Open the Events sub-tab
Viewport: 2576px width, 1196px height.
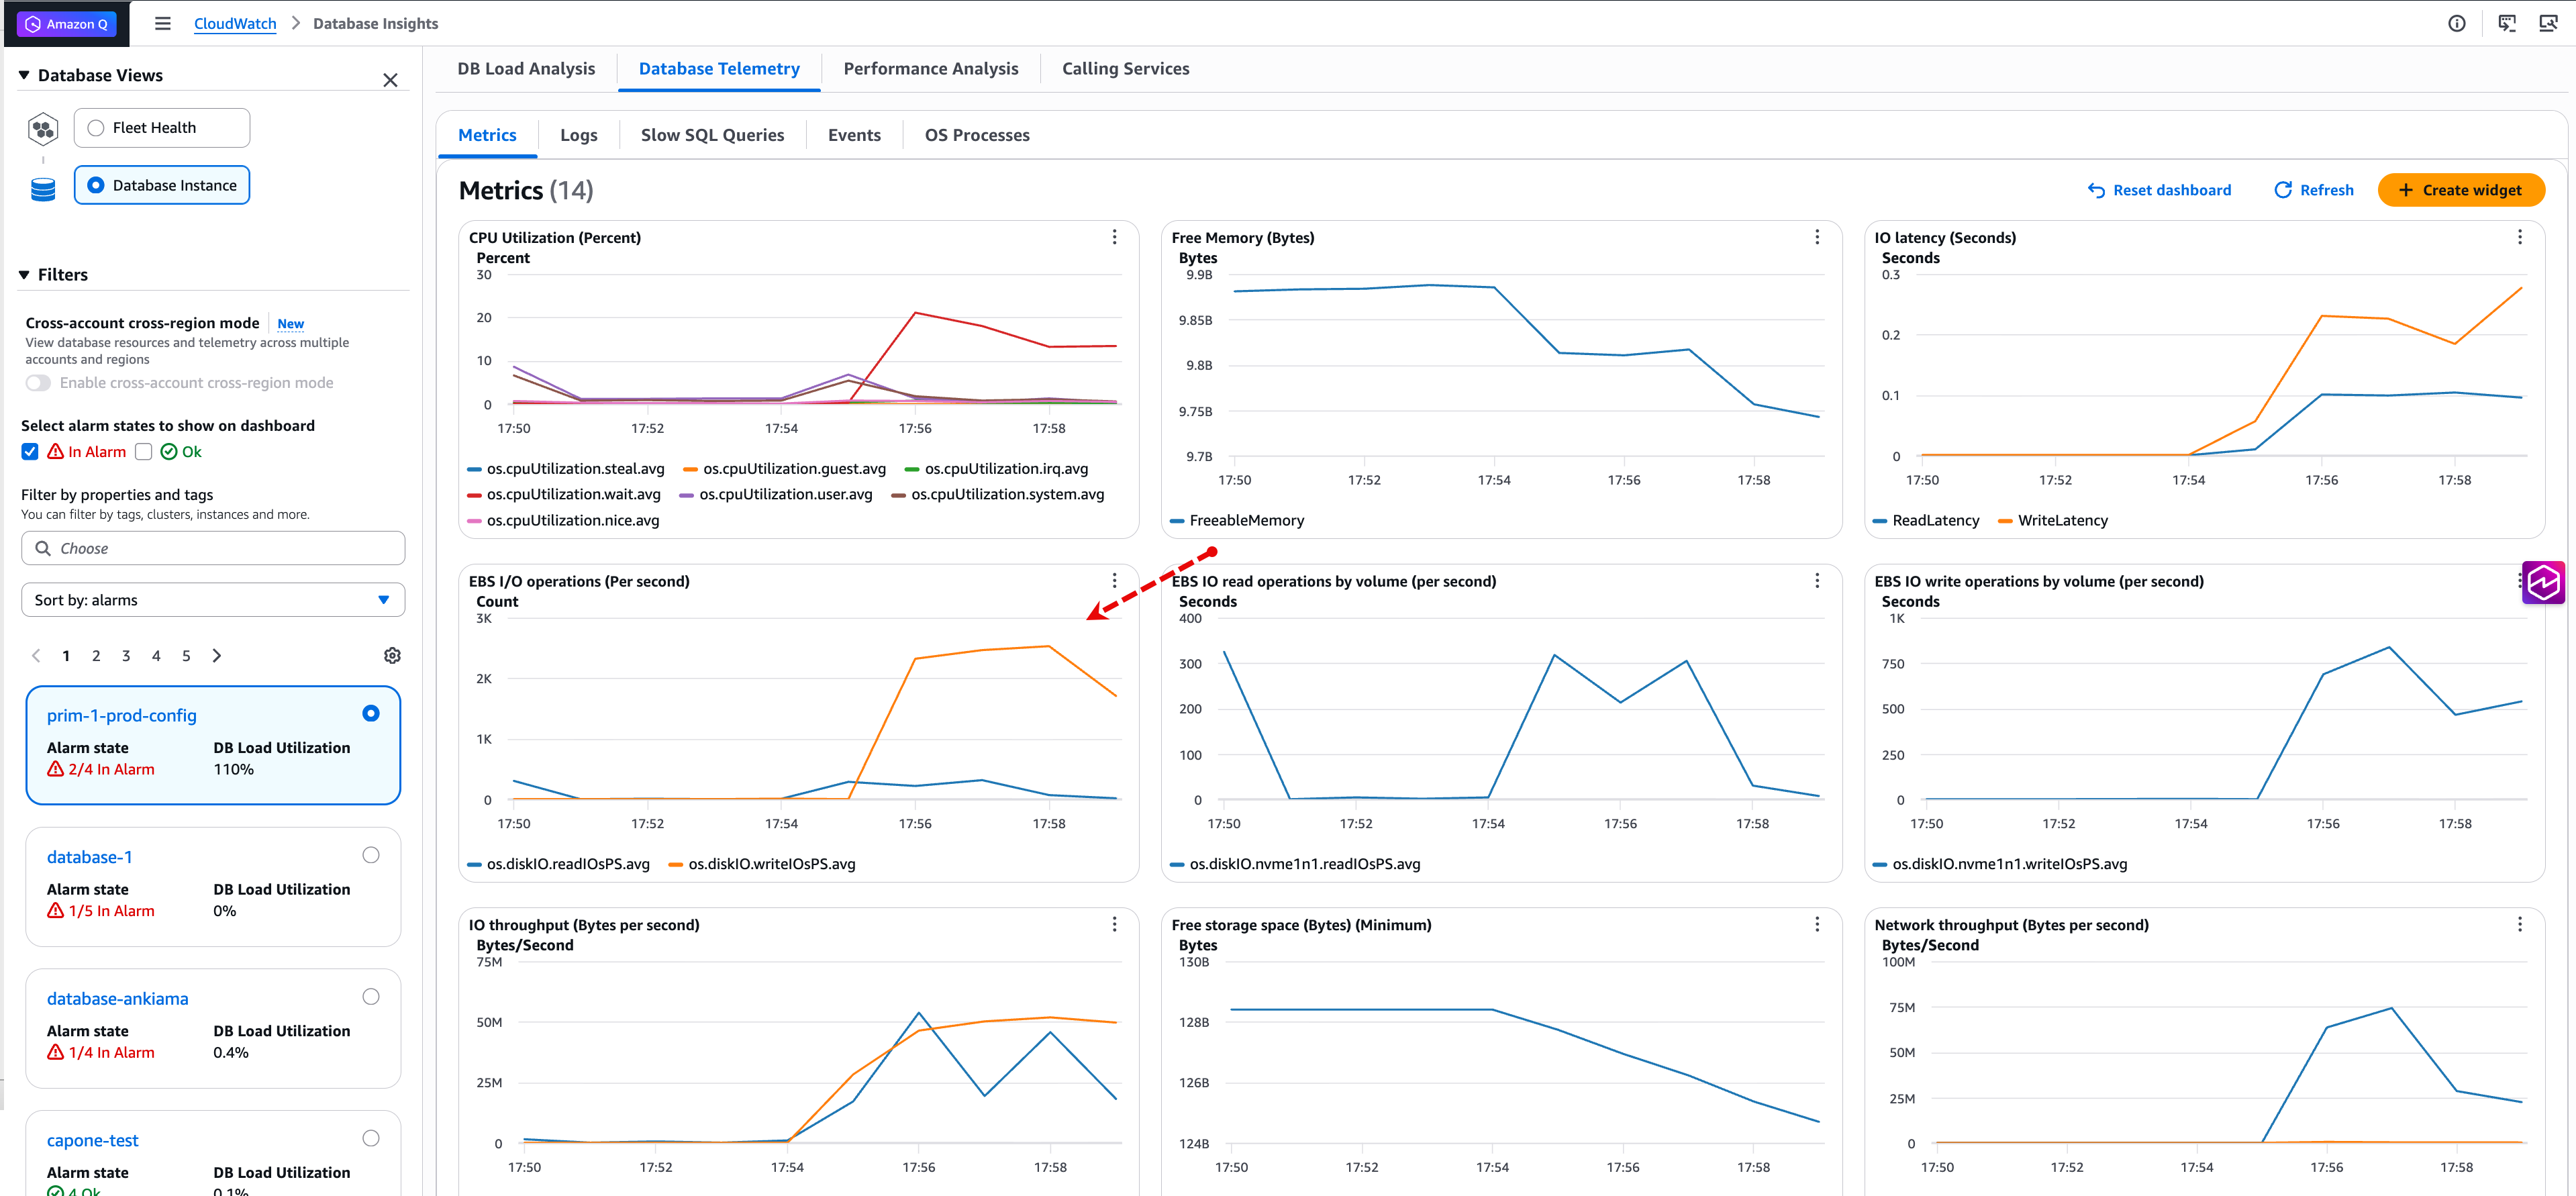854,135
